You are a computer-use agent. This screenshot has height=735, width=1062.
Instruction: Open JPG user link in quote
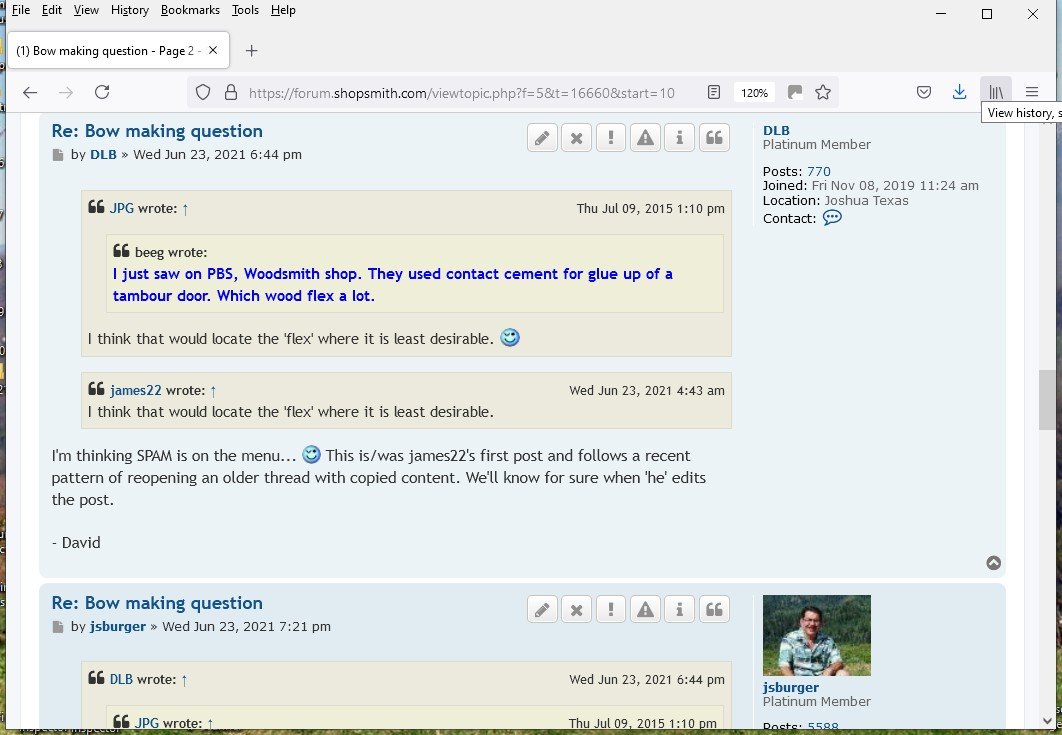(121, 209)
